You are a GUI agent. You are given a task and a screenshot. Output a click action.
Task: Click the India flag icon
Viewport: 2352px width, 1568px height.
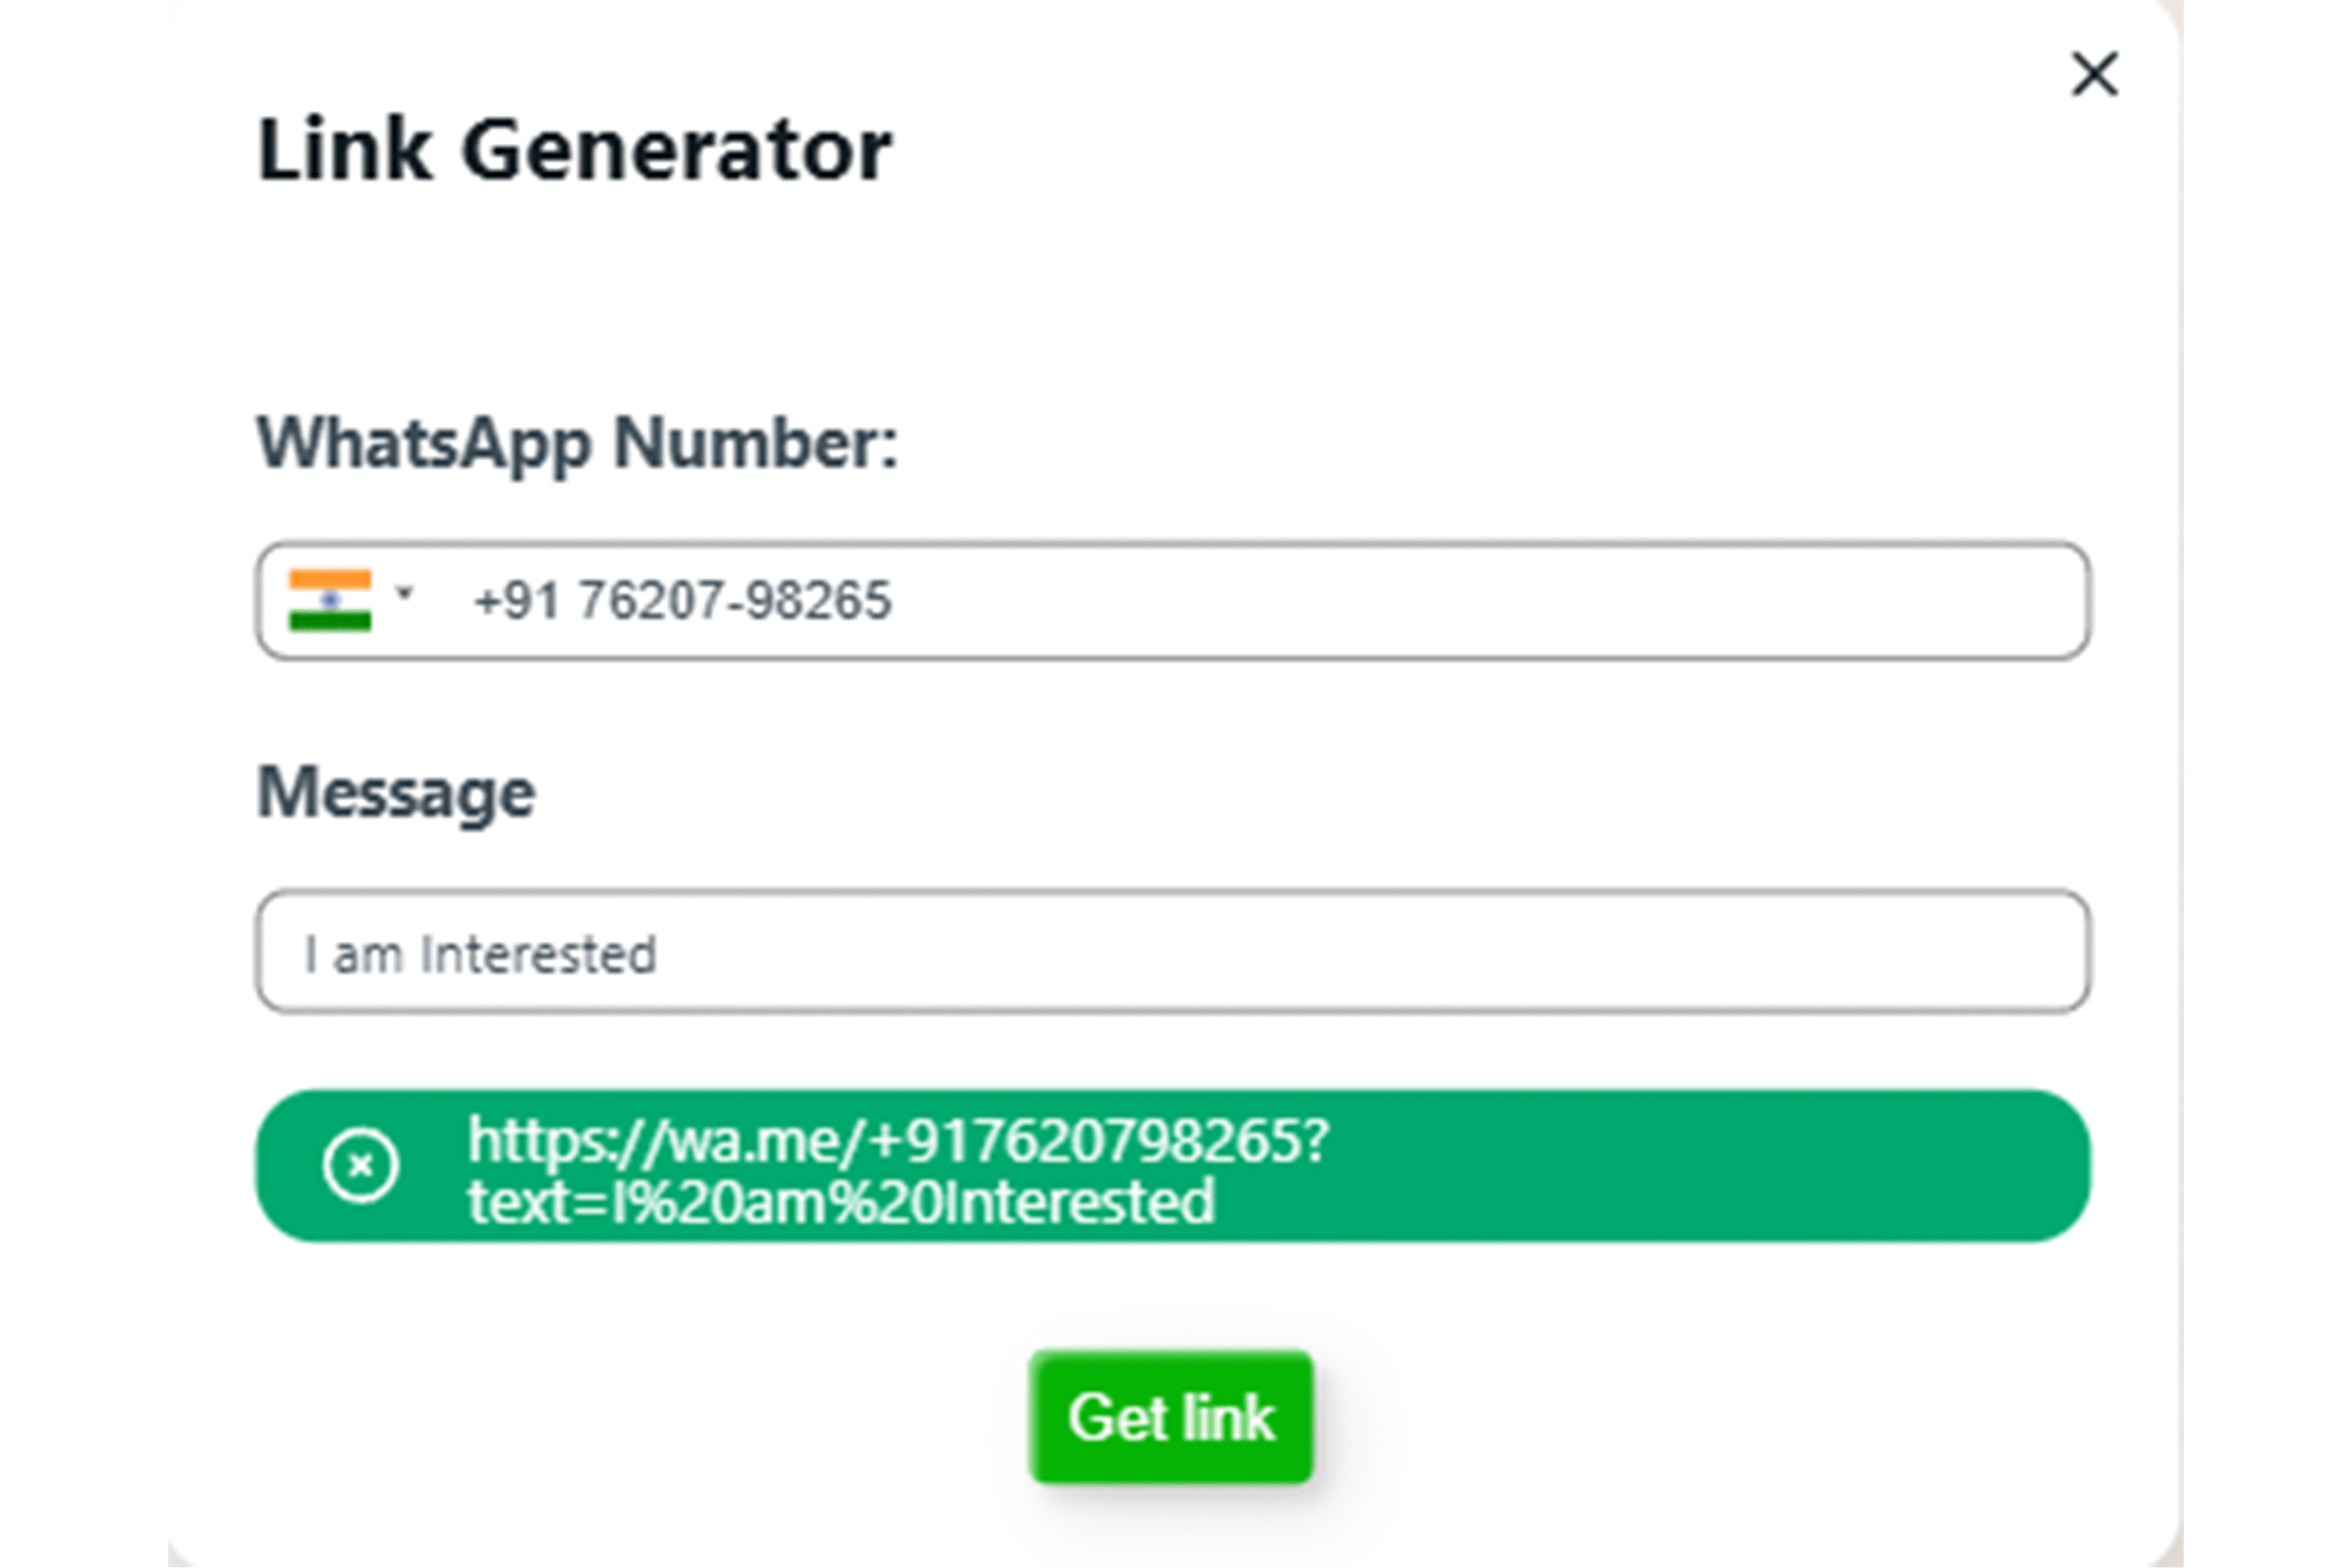[x=330, y=600]
